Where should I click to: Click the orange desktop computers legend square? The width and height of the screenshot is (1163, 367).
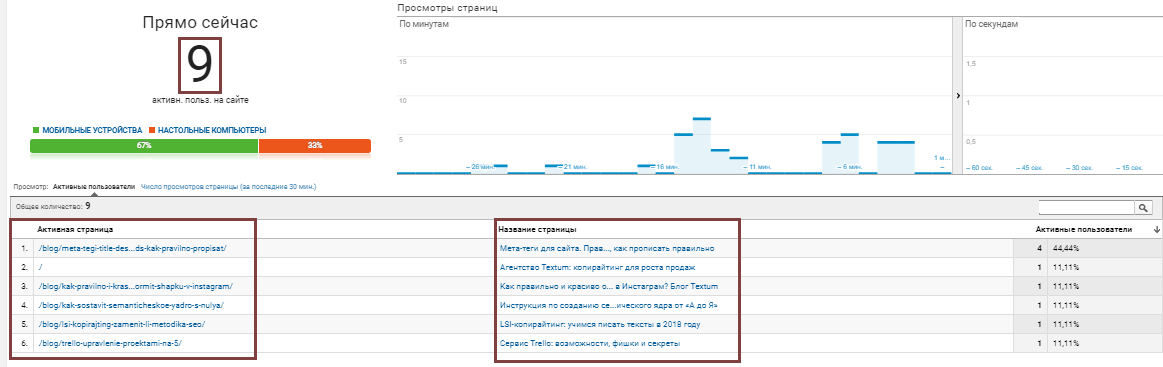click(x=151, y=130)
